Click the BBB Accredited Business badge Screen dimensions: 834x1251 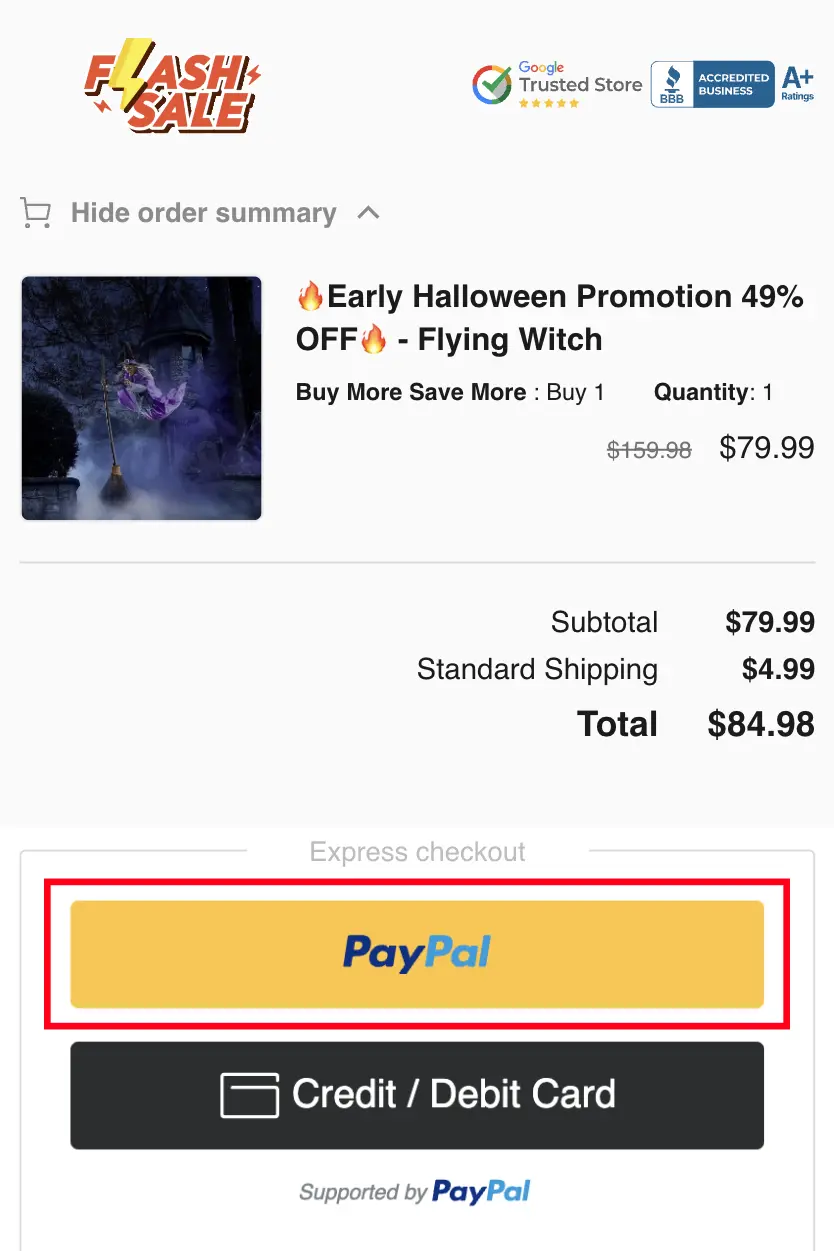point(712,84)
